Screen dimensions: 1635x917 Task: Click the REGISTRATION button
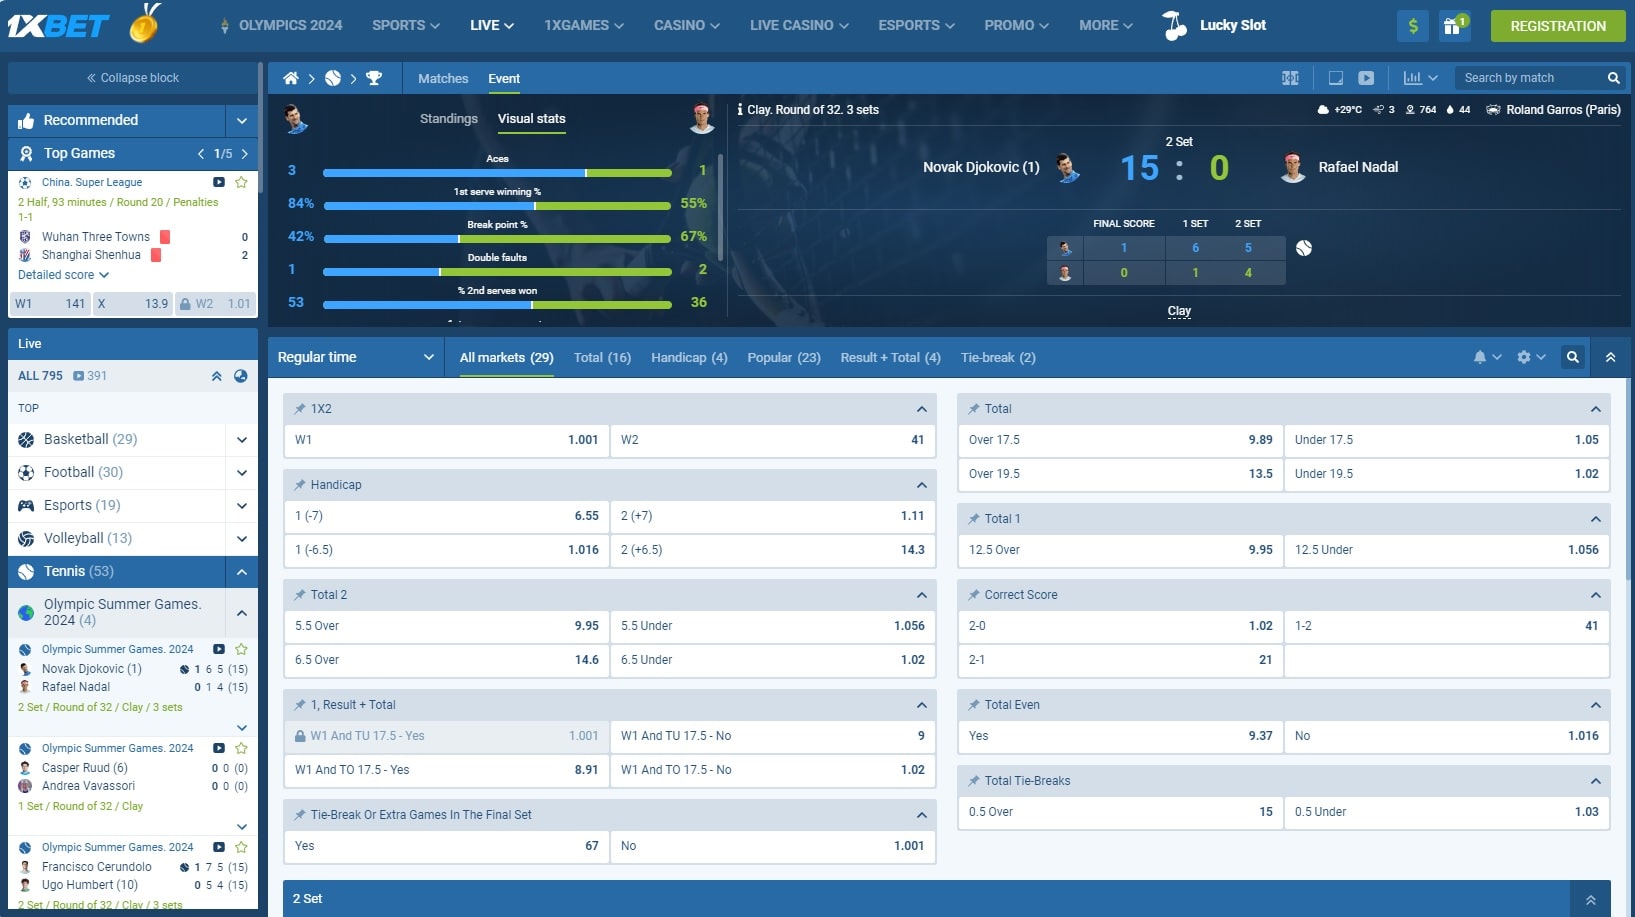point(1557,26)
